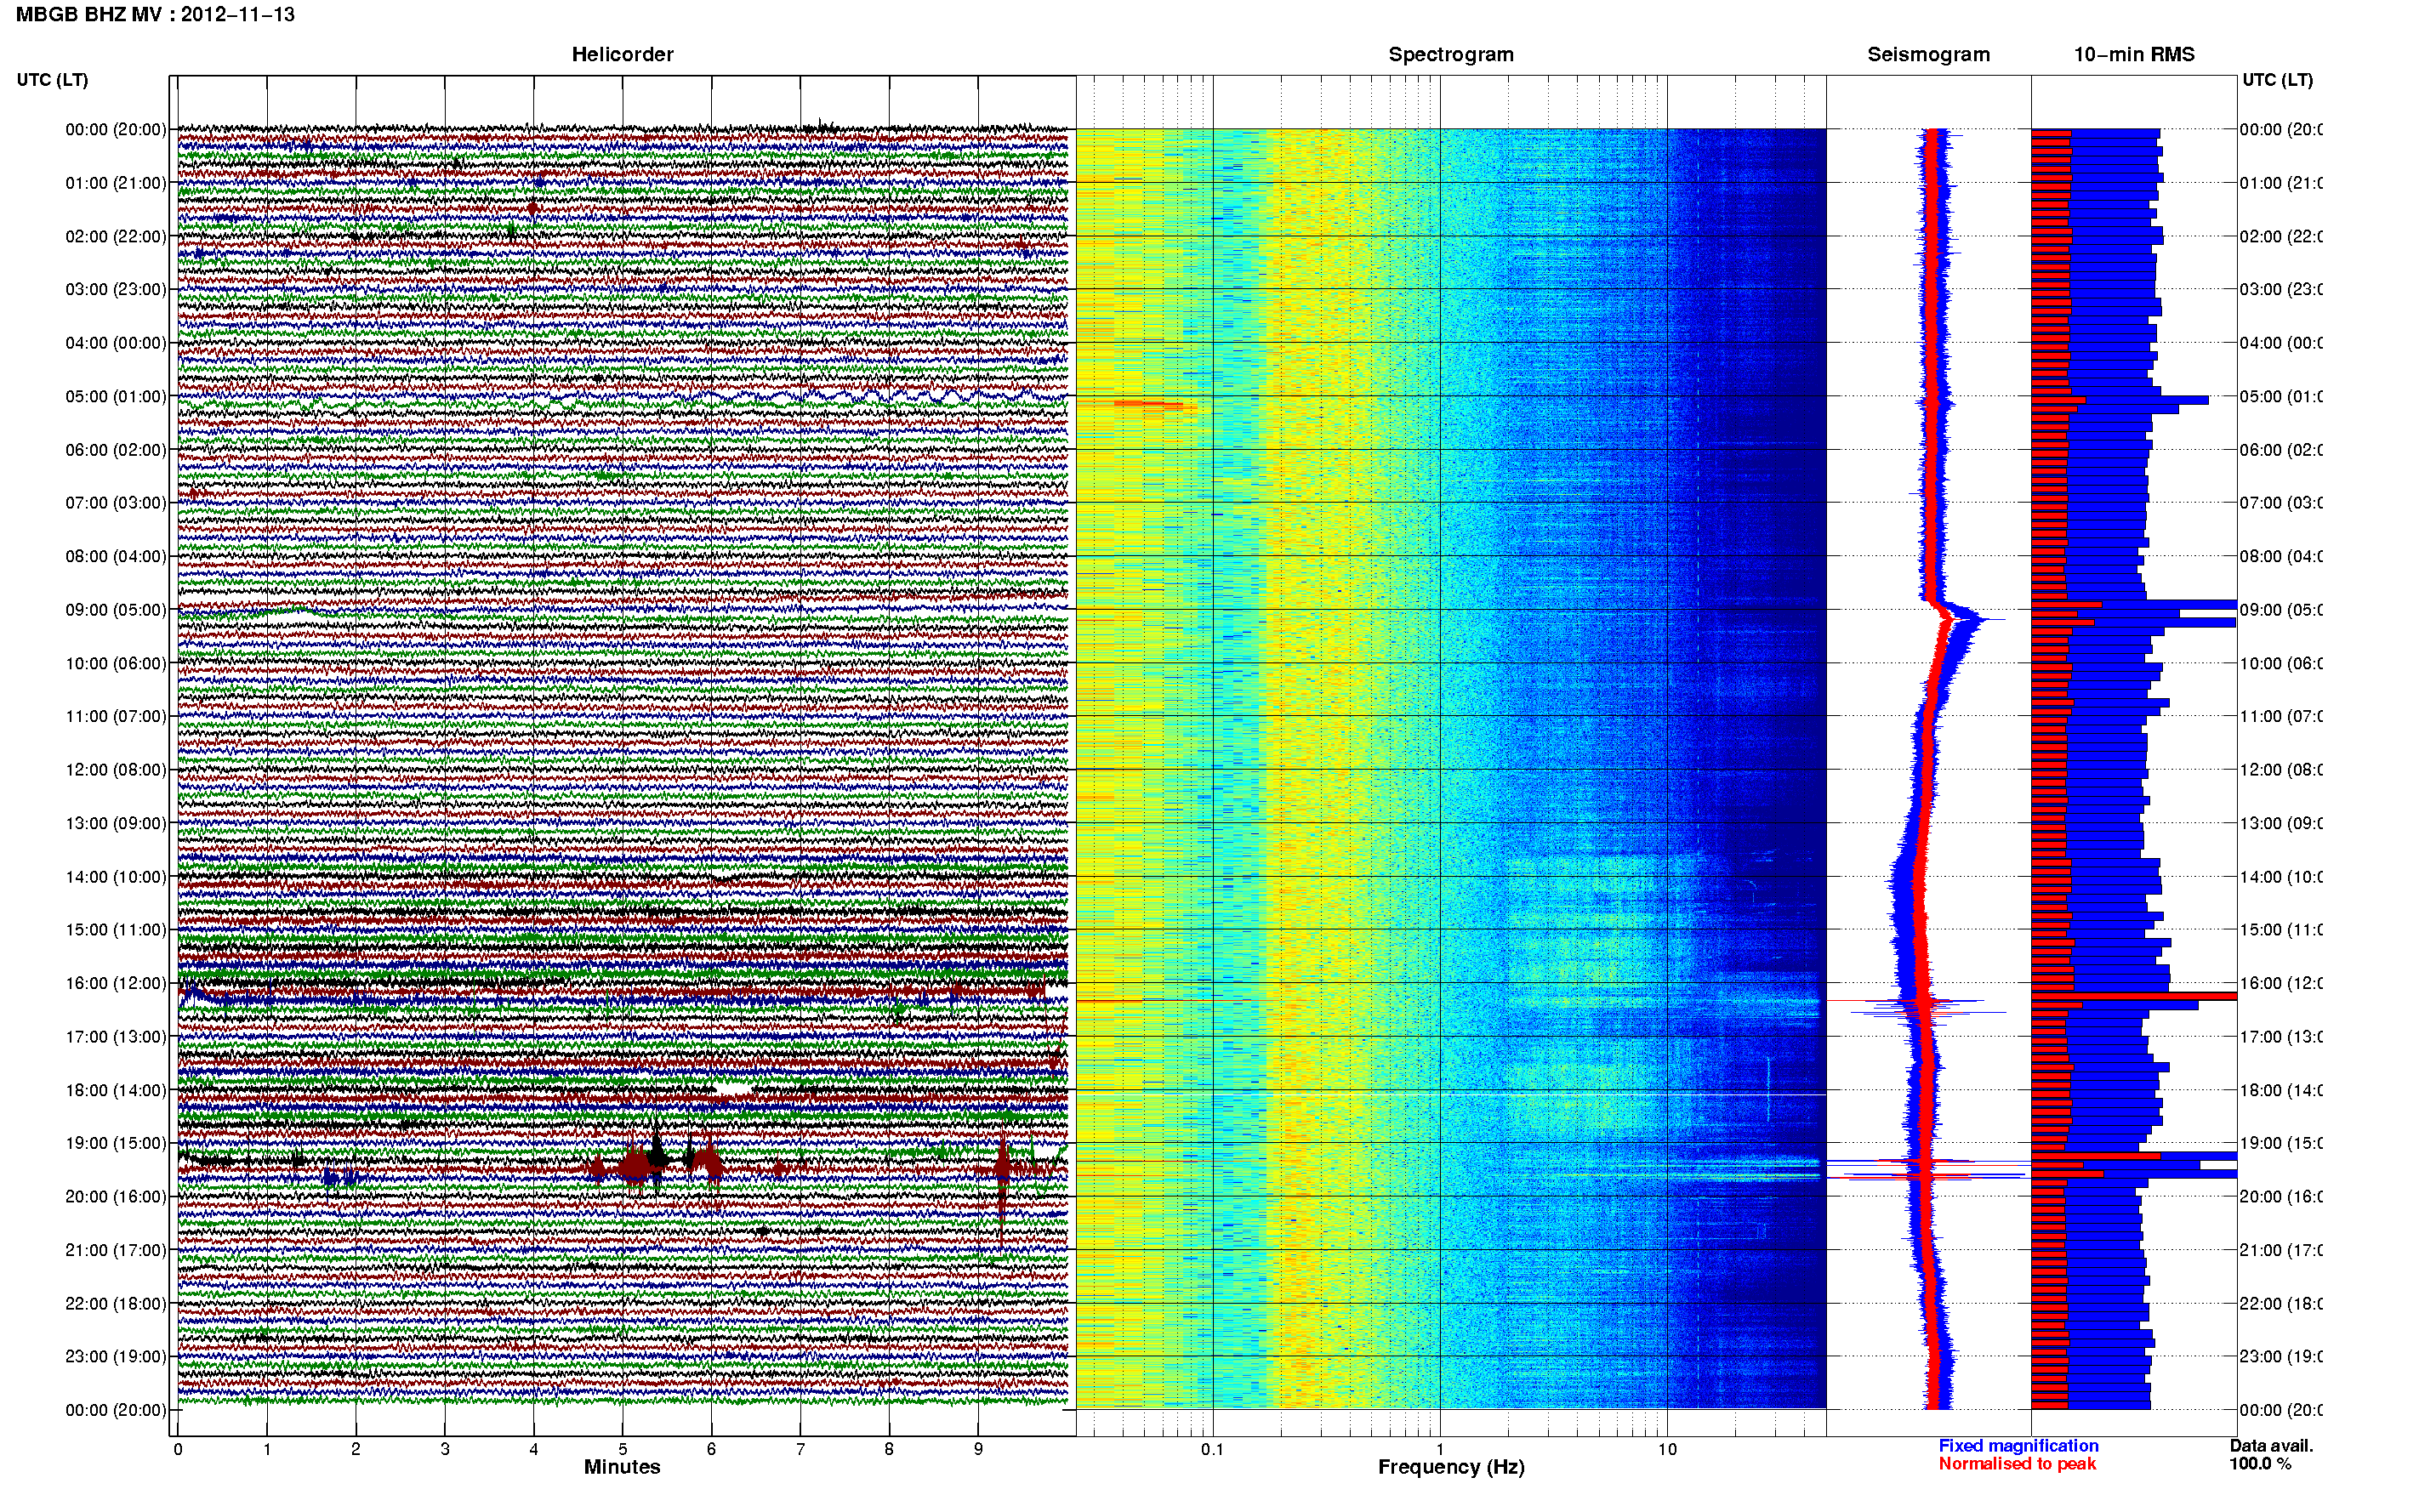The height and width of the screenshot is (1512, 2419).
Task: Click the left-axis time label 04:00 (00:00)
Action: 116,343
